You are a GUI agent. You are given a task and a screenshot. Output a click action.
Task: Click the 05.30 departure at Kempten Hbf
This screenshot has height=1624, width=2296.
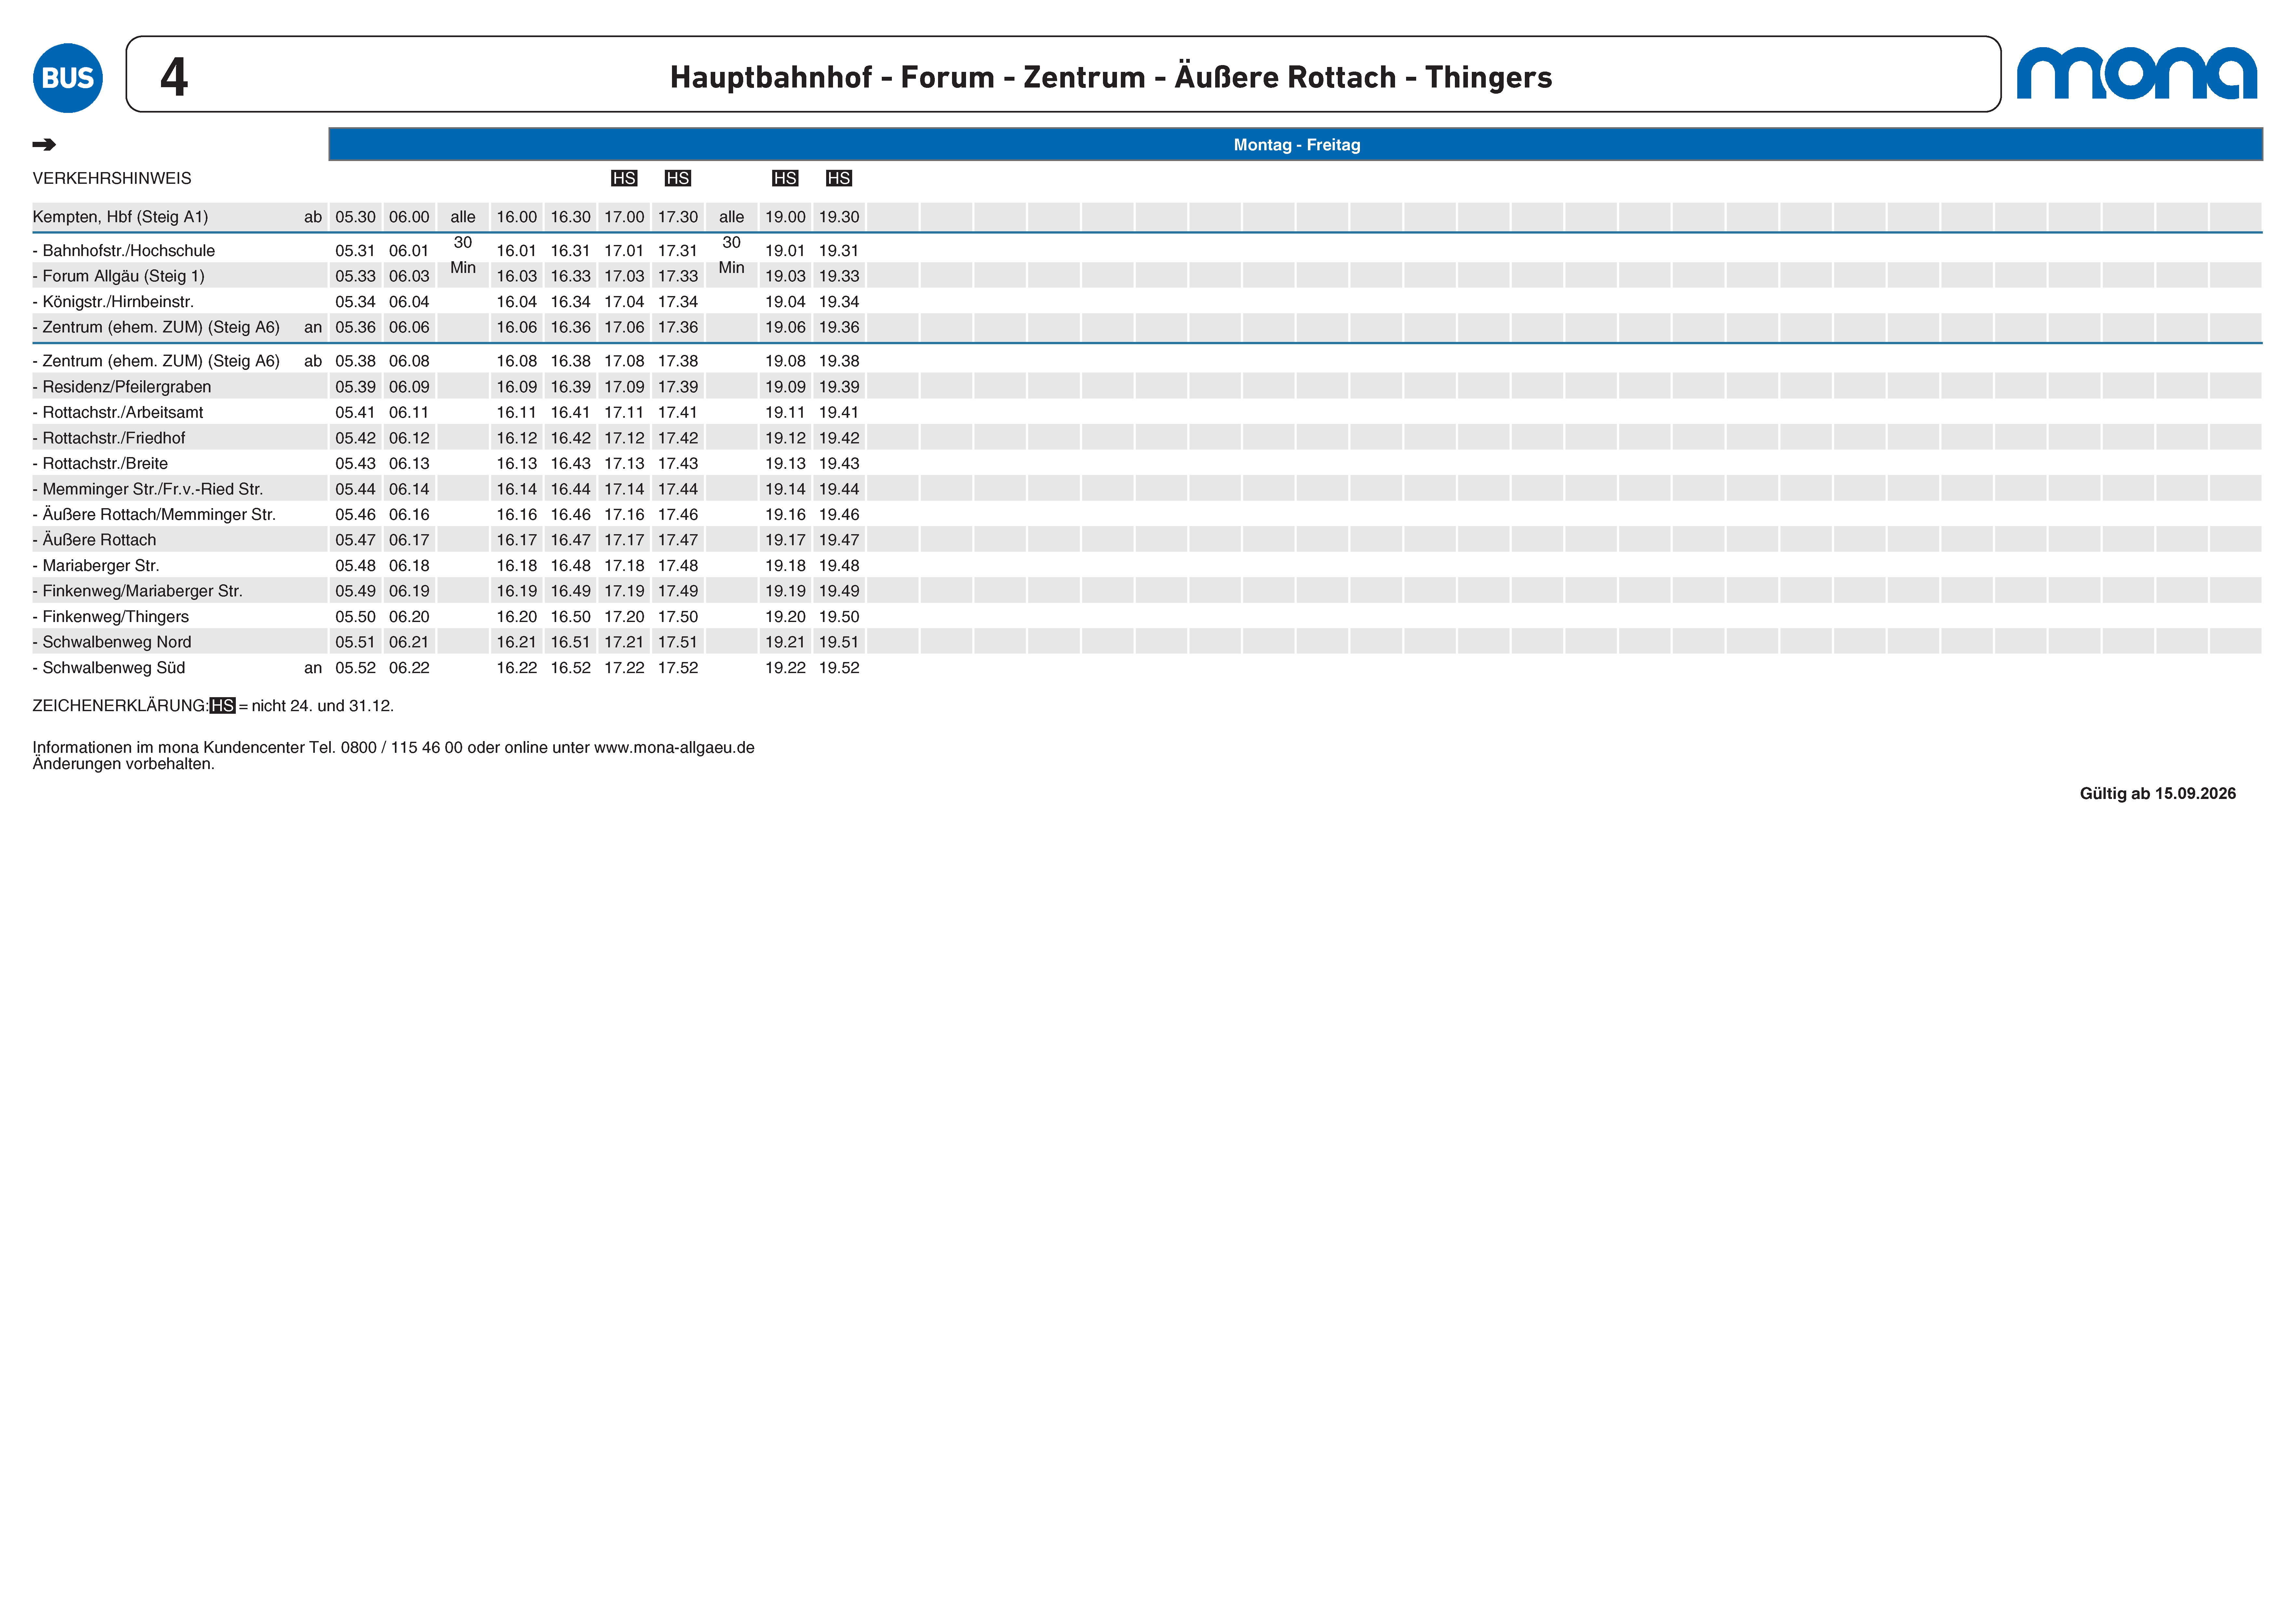coord(355,217)
